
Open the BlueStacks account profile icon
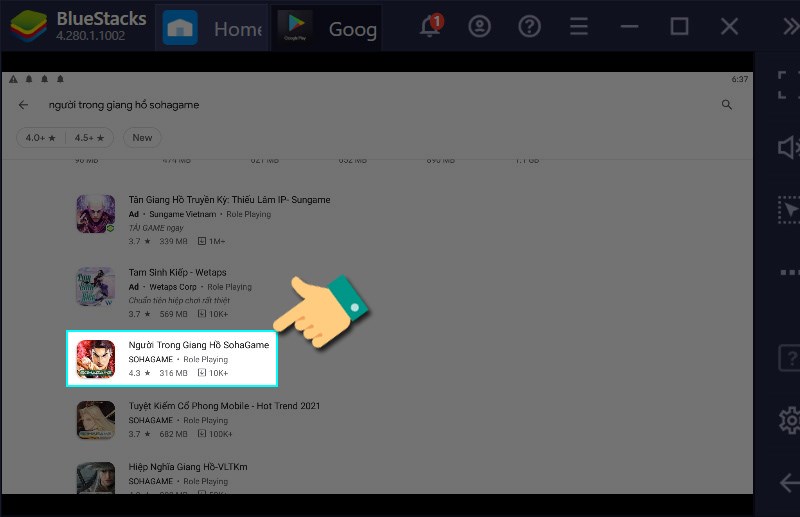click(x=479, y=26)
